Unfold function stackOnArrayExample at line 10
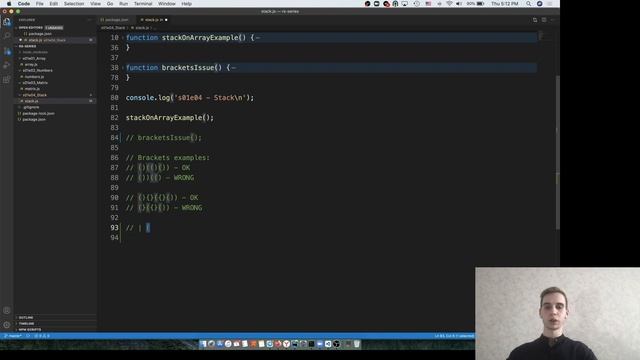The height and width of the screenshot is (360, 640). pos(123,38)
